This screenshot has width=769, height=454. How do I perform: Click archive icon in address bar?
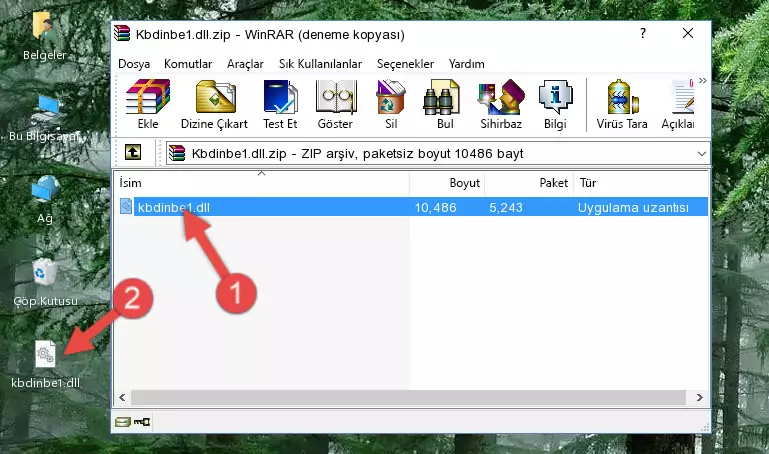177,153
